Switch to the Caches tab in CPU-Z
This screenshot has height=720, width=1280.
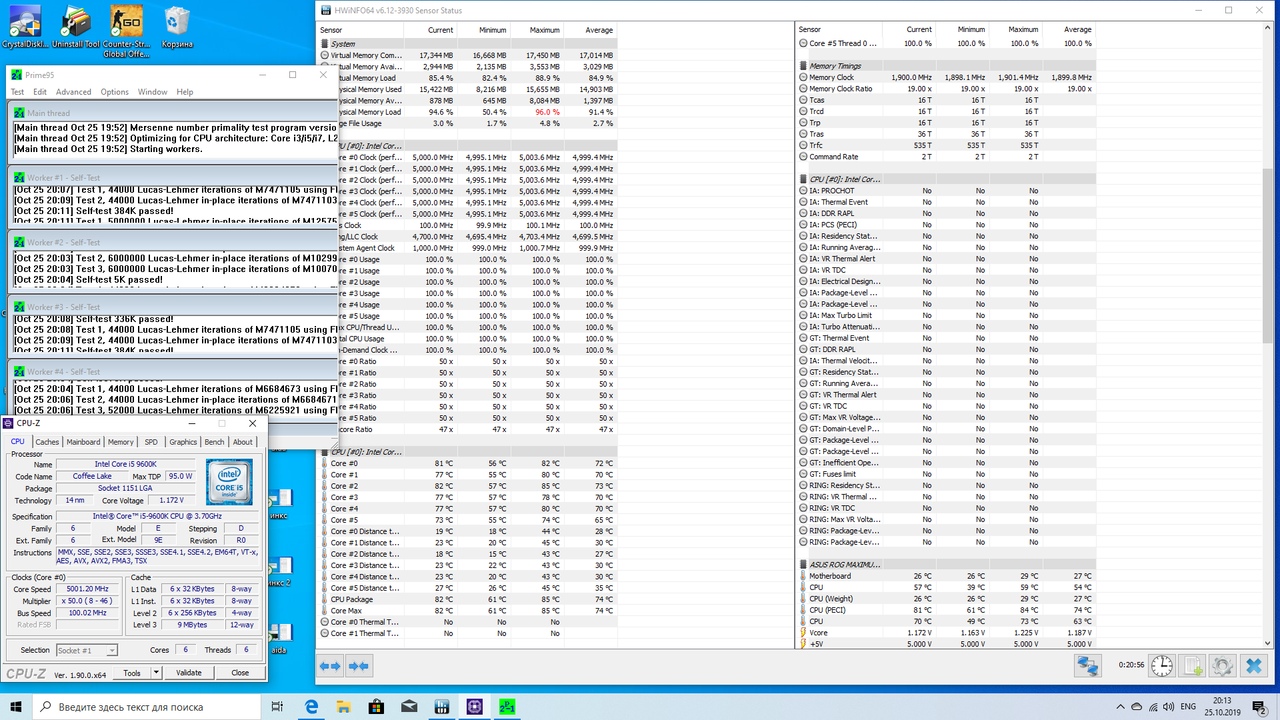[x=47, y=442]
